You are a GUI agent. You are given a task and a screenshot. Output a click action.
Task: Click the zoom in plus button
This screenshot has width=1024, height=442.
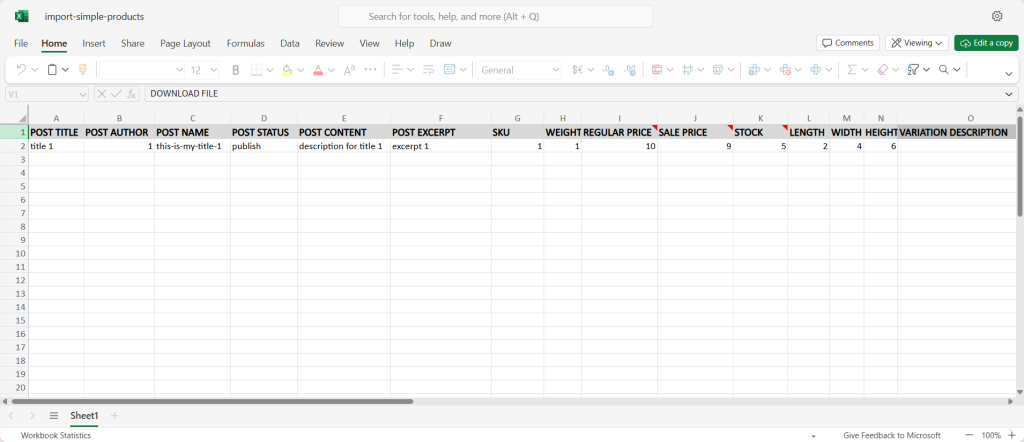1011,435
